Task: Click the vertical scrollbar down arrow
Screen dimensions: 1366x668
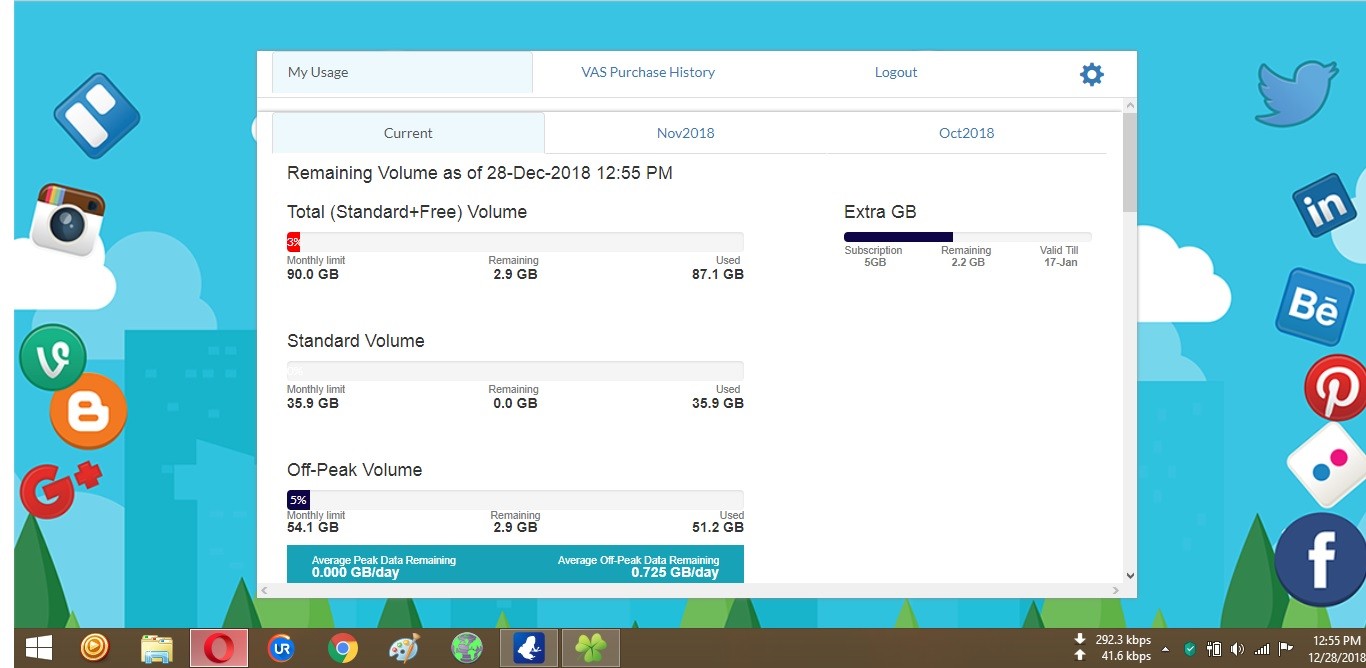Action: point(1130,575)
